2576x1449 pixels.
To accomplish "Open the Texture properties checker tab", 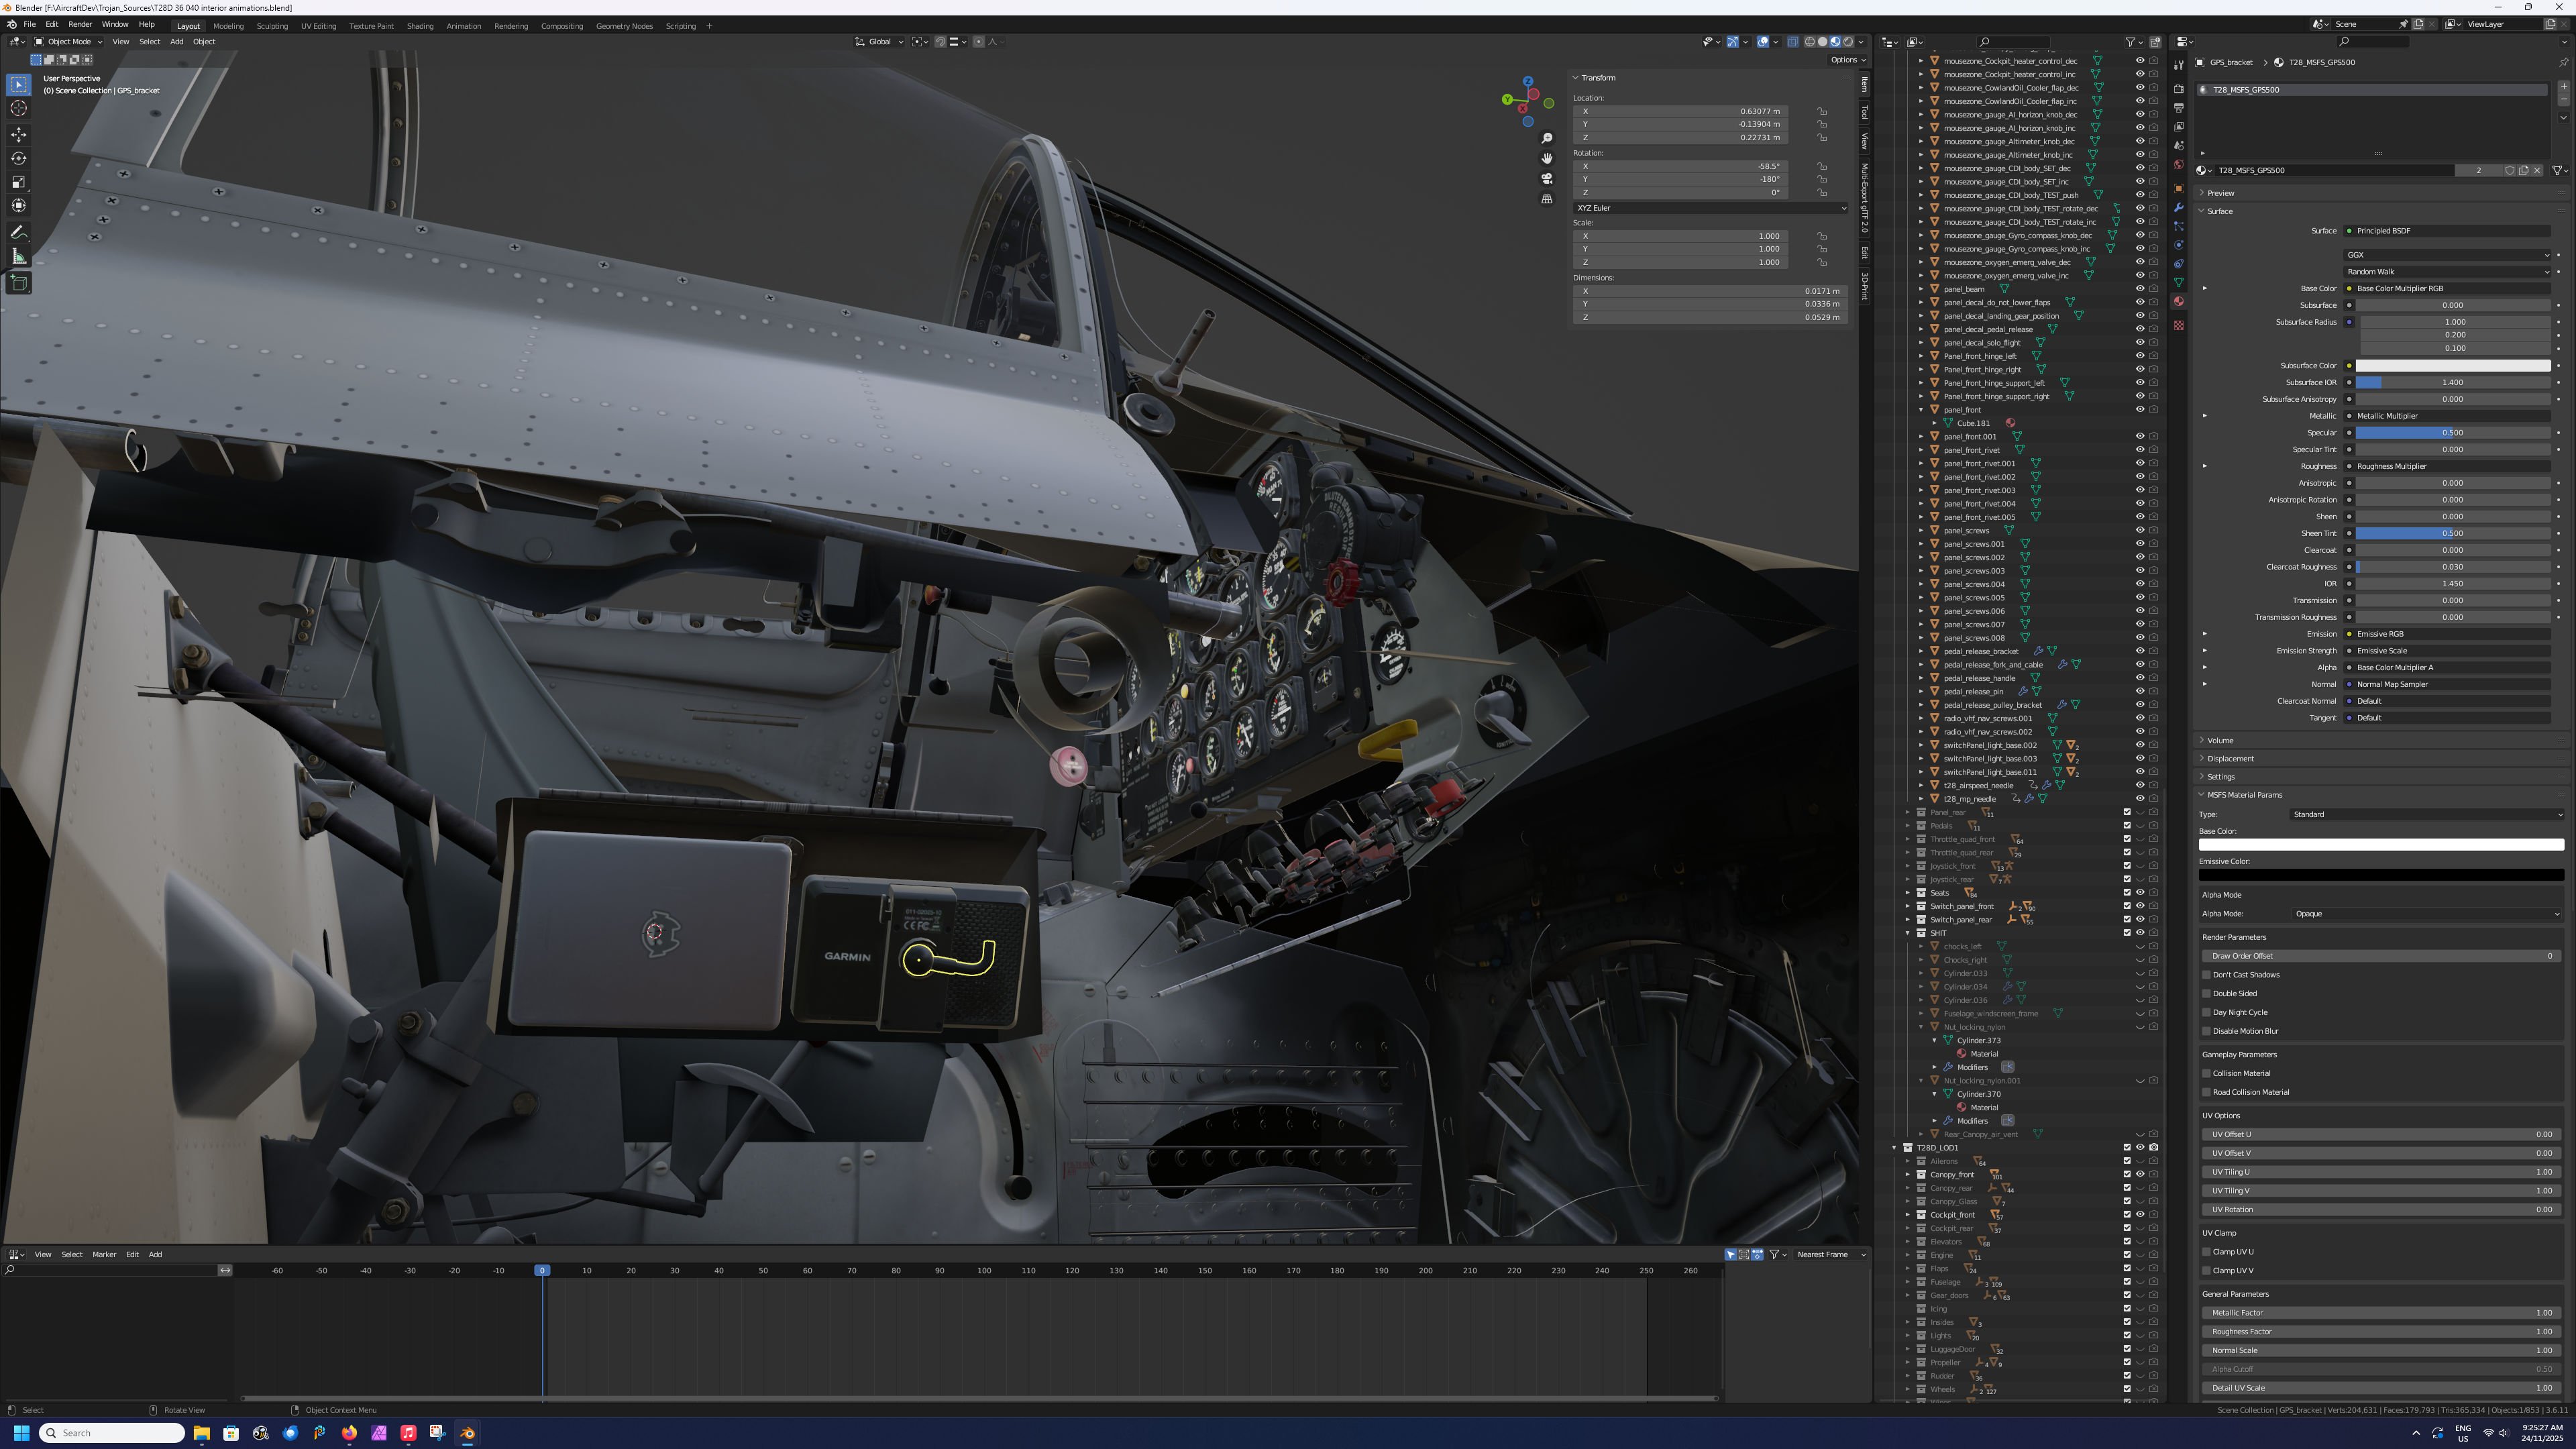I will tap(2179, 325).
